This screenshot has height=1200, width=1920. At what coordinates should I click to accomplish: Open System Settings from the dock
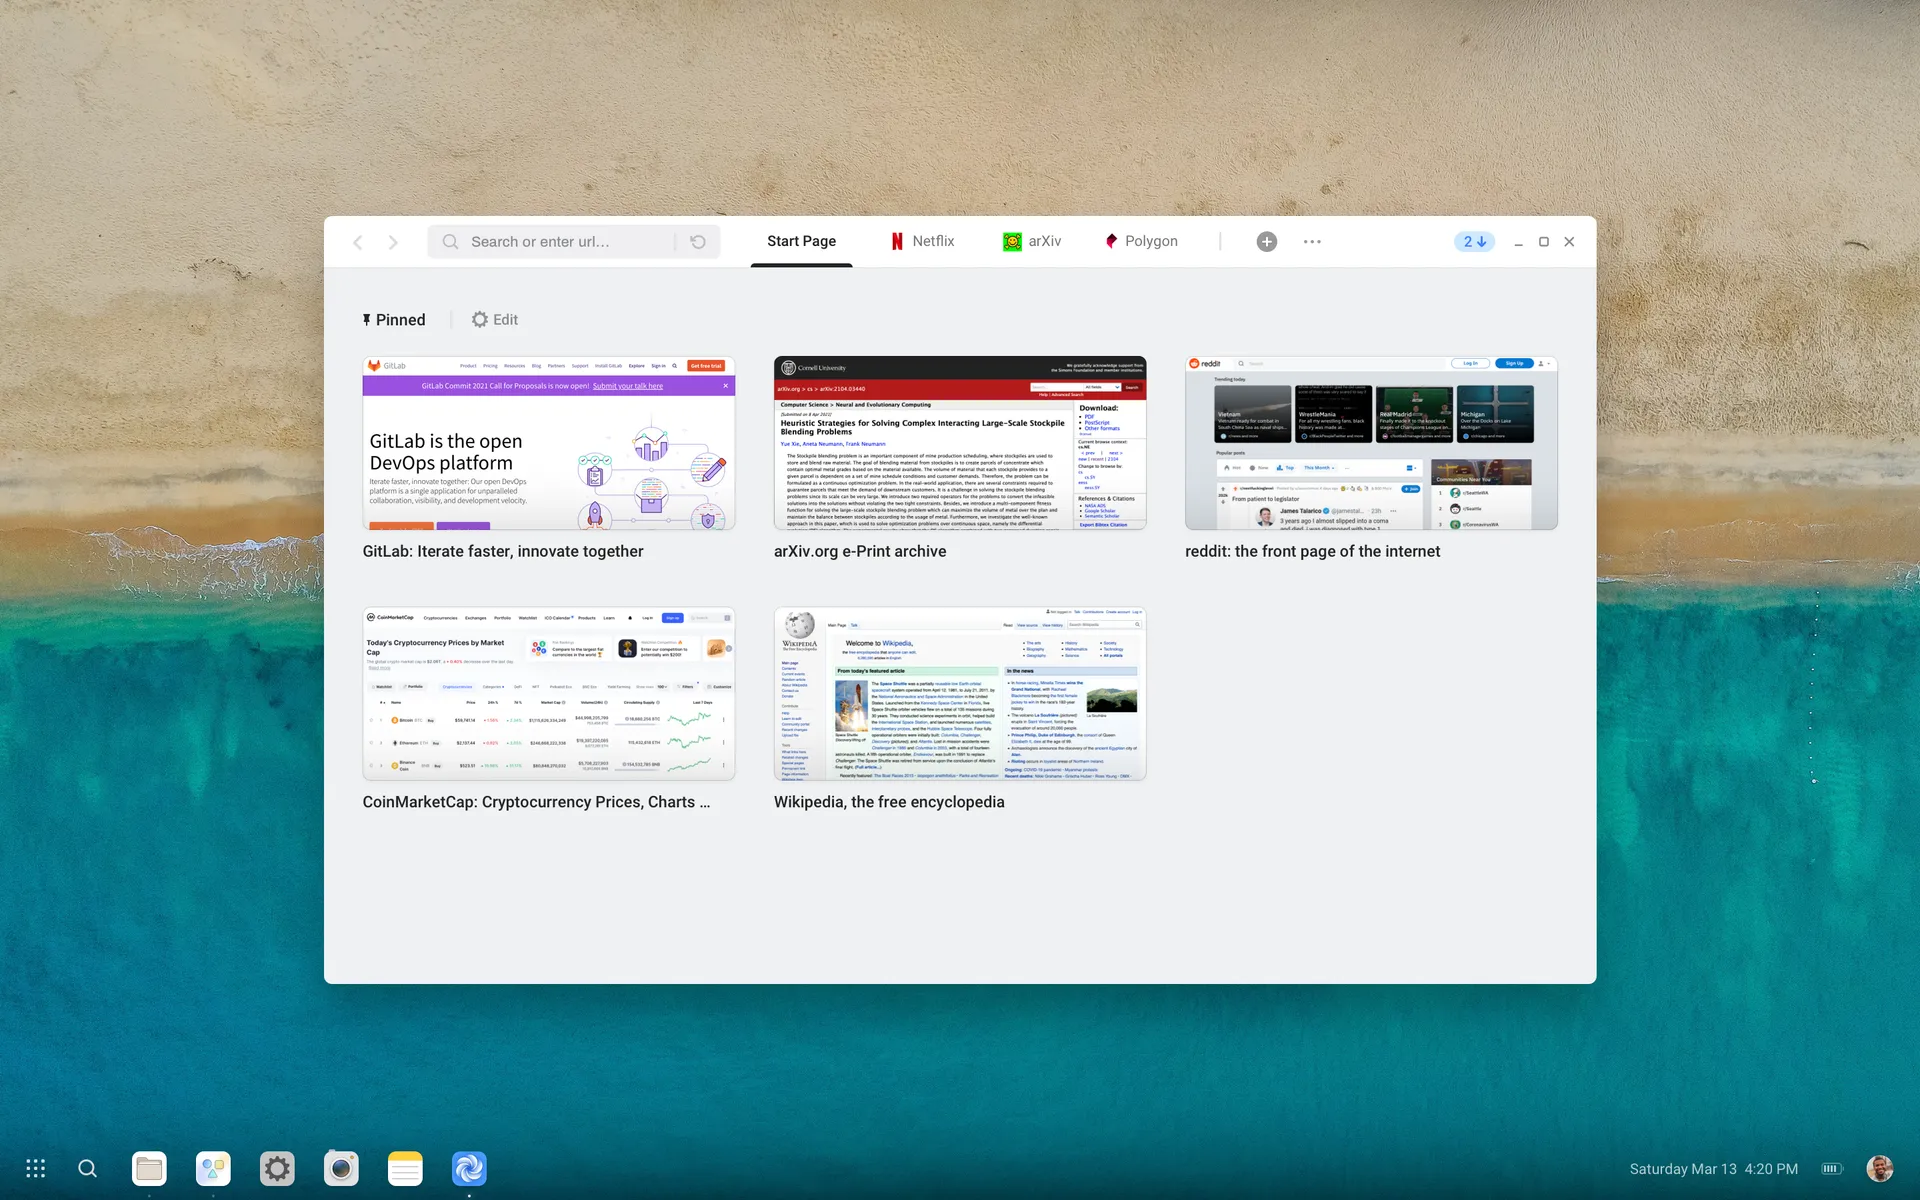click(x=277, y=1168)
